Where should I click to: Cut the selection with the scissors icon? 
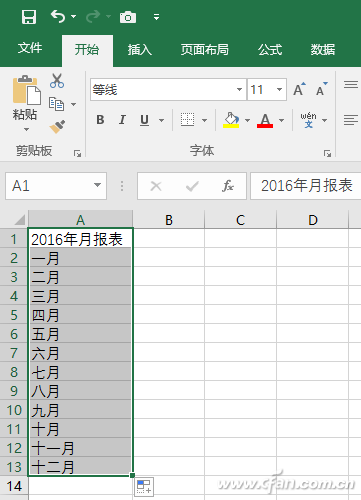pos(57,81)
